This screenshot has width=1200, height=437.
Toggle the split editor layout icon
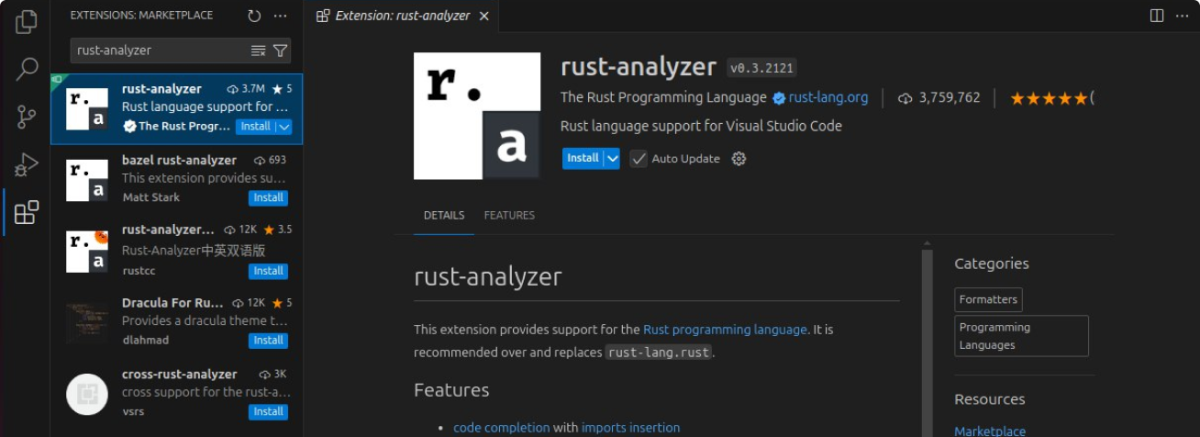point(1156,16)
